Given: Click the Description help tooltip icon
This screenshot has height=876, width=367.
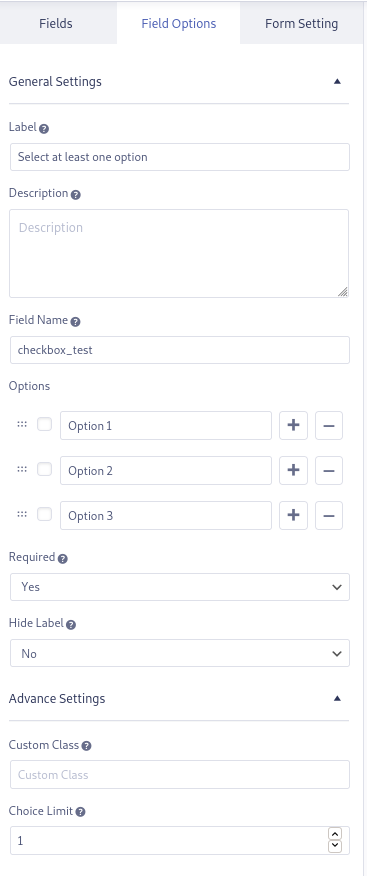Looking at the screenshot, I should (x=76, y=195).
